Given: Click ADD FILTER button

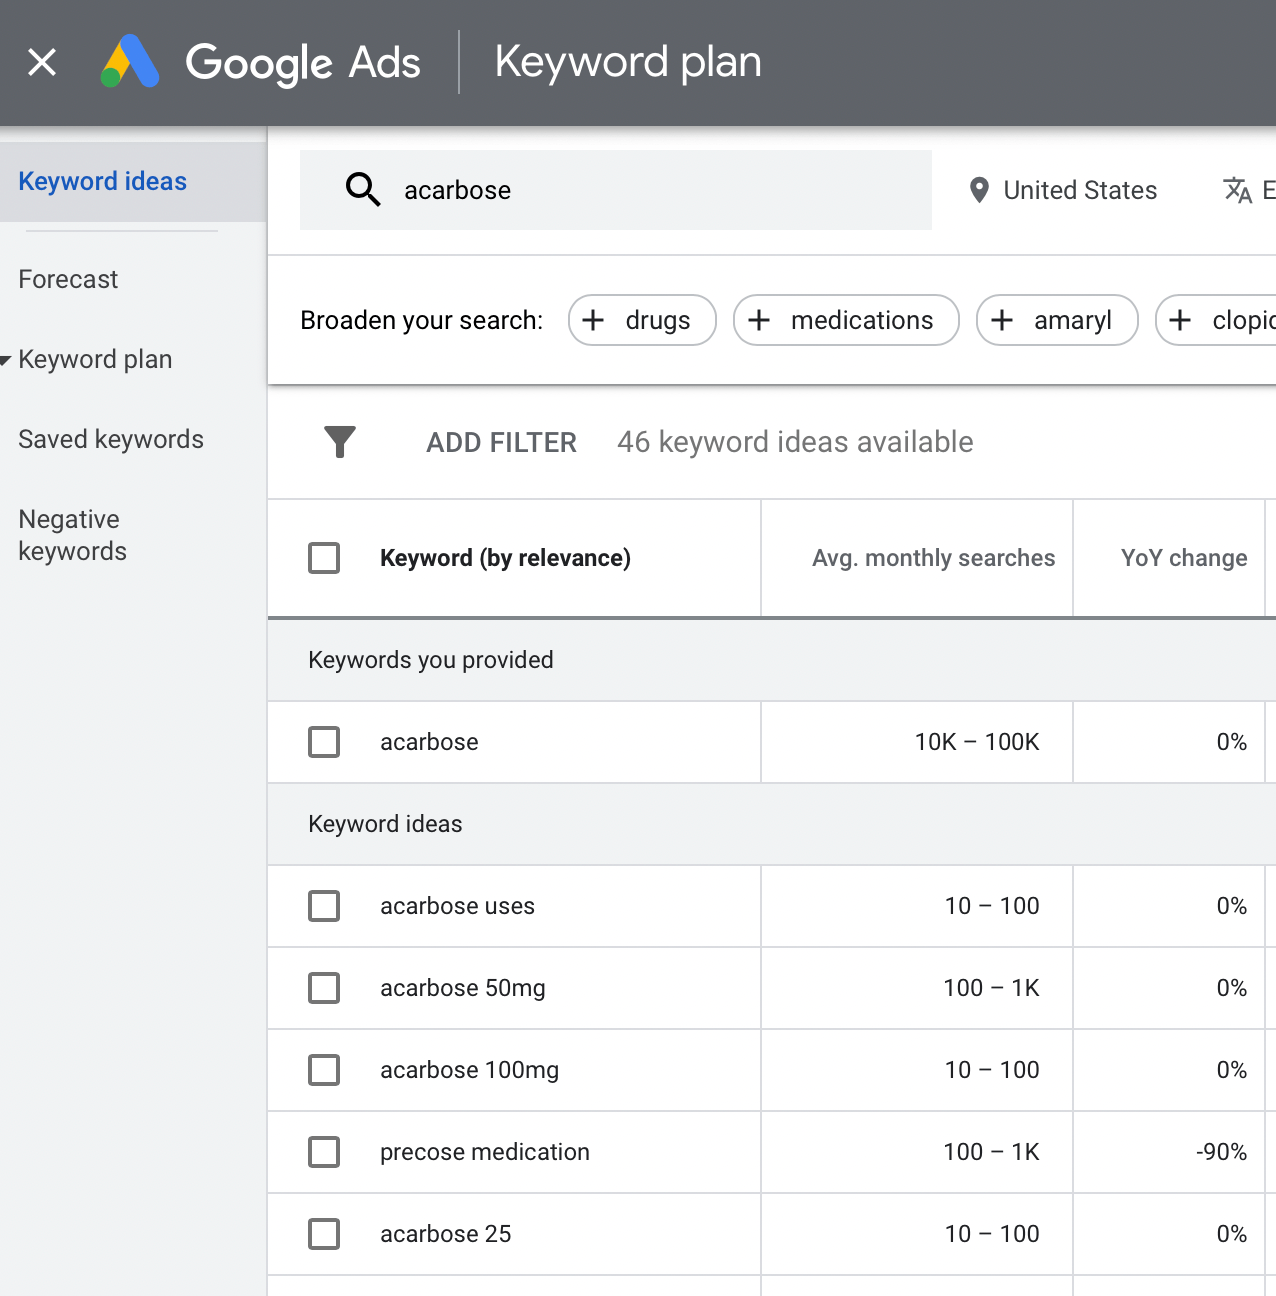Looking at the screenshot, I should click(501, 442).
